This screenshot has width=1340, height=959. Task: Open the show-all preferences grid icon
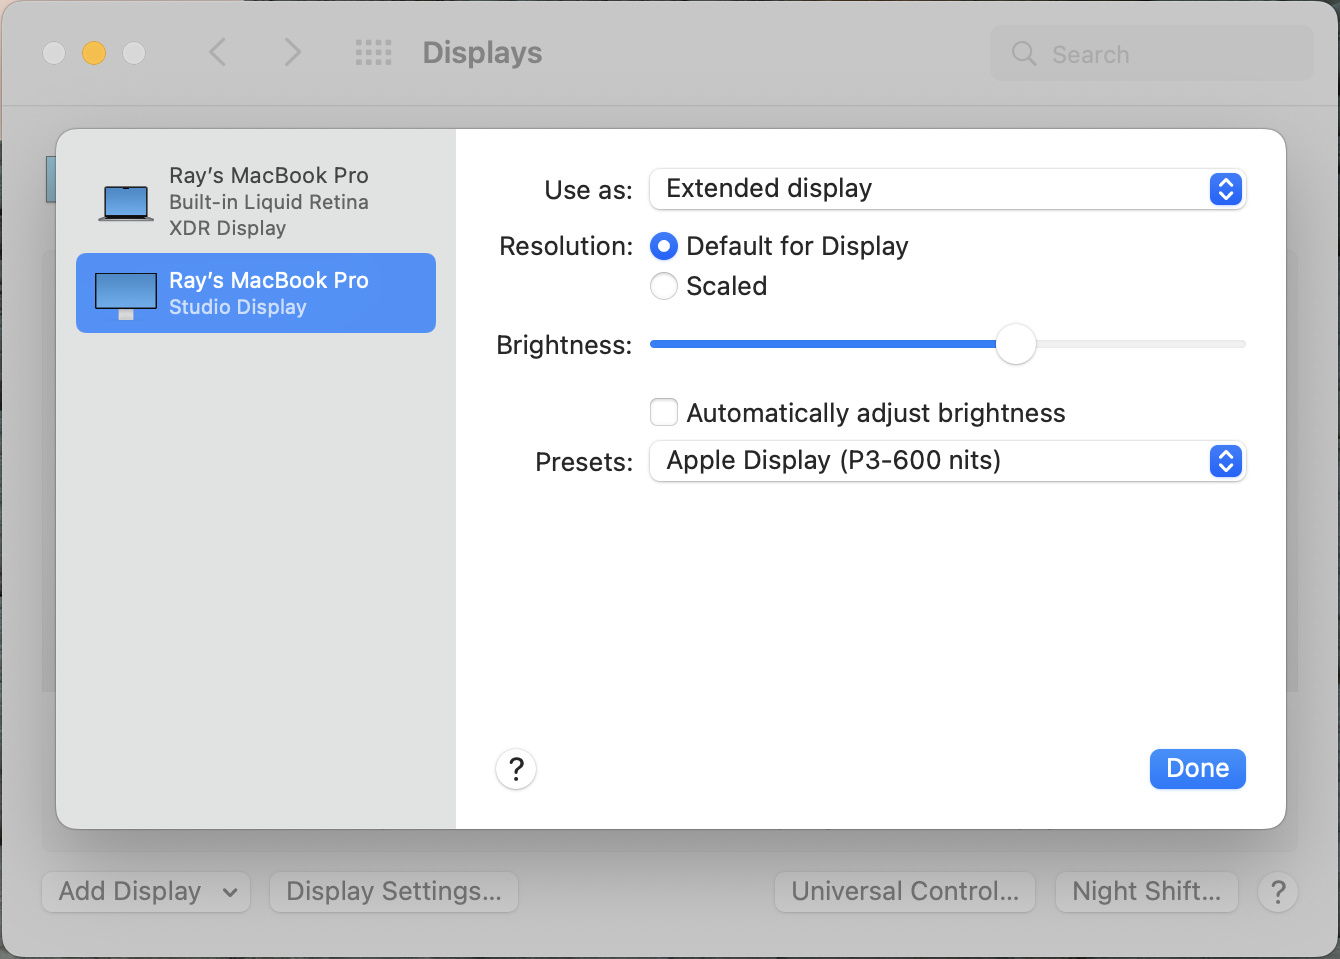tap(374, 53)
